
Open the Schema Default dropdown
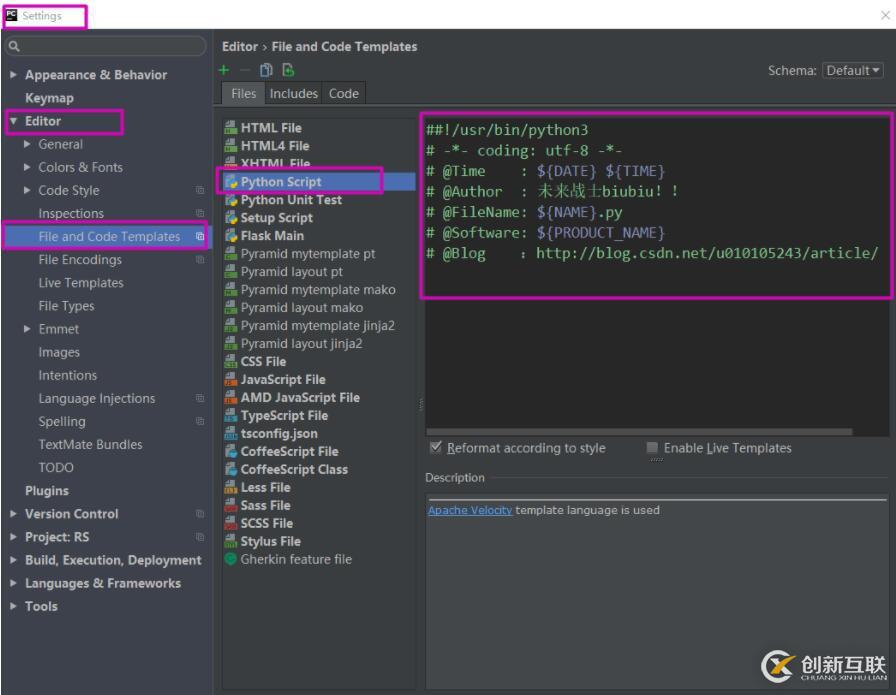[x=852, y=71]
